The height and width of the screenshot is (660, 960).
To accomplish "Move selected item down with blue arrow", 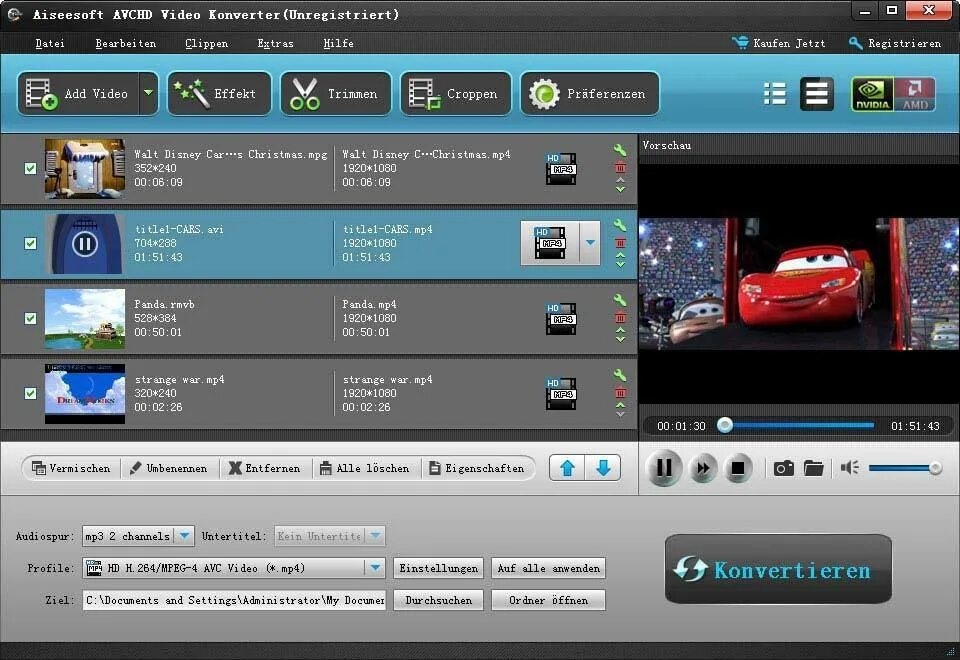I will pyautogui.click(x=603, y=468).
